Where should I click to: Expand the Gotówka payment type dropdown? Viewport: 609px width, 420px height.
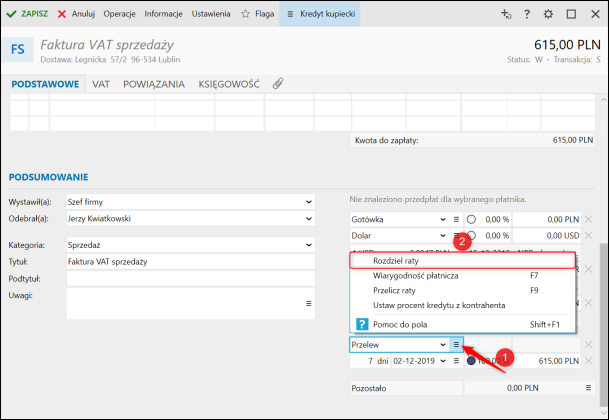tap(443, 219)
